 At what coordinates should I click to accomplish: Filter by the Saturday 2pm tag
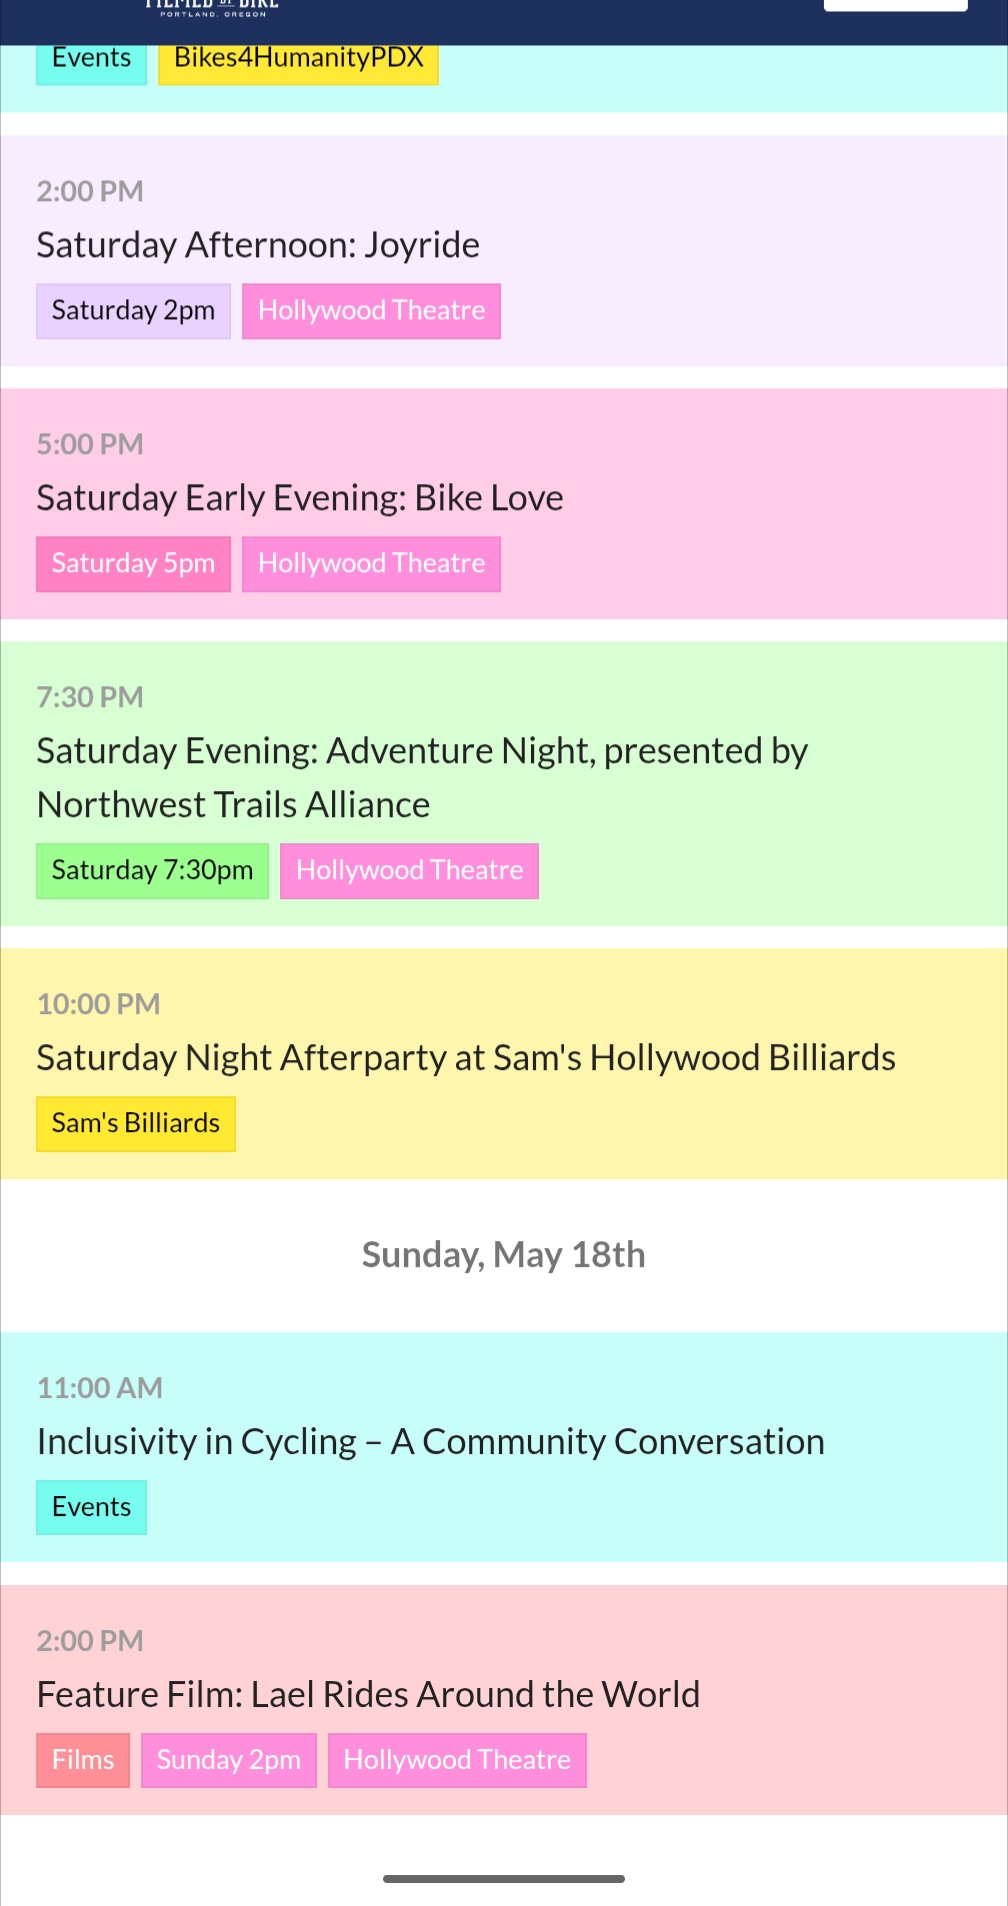133,311
